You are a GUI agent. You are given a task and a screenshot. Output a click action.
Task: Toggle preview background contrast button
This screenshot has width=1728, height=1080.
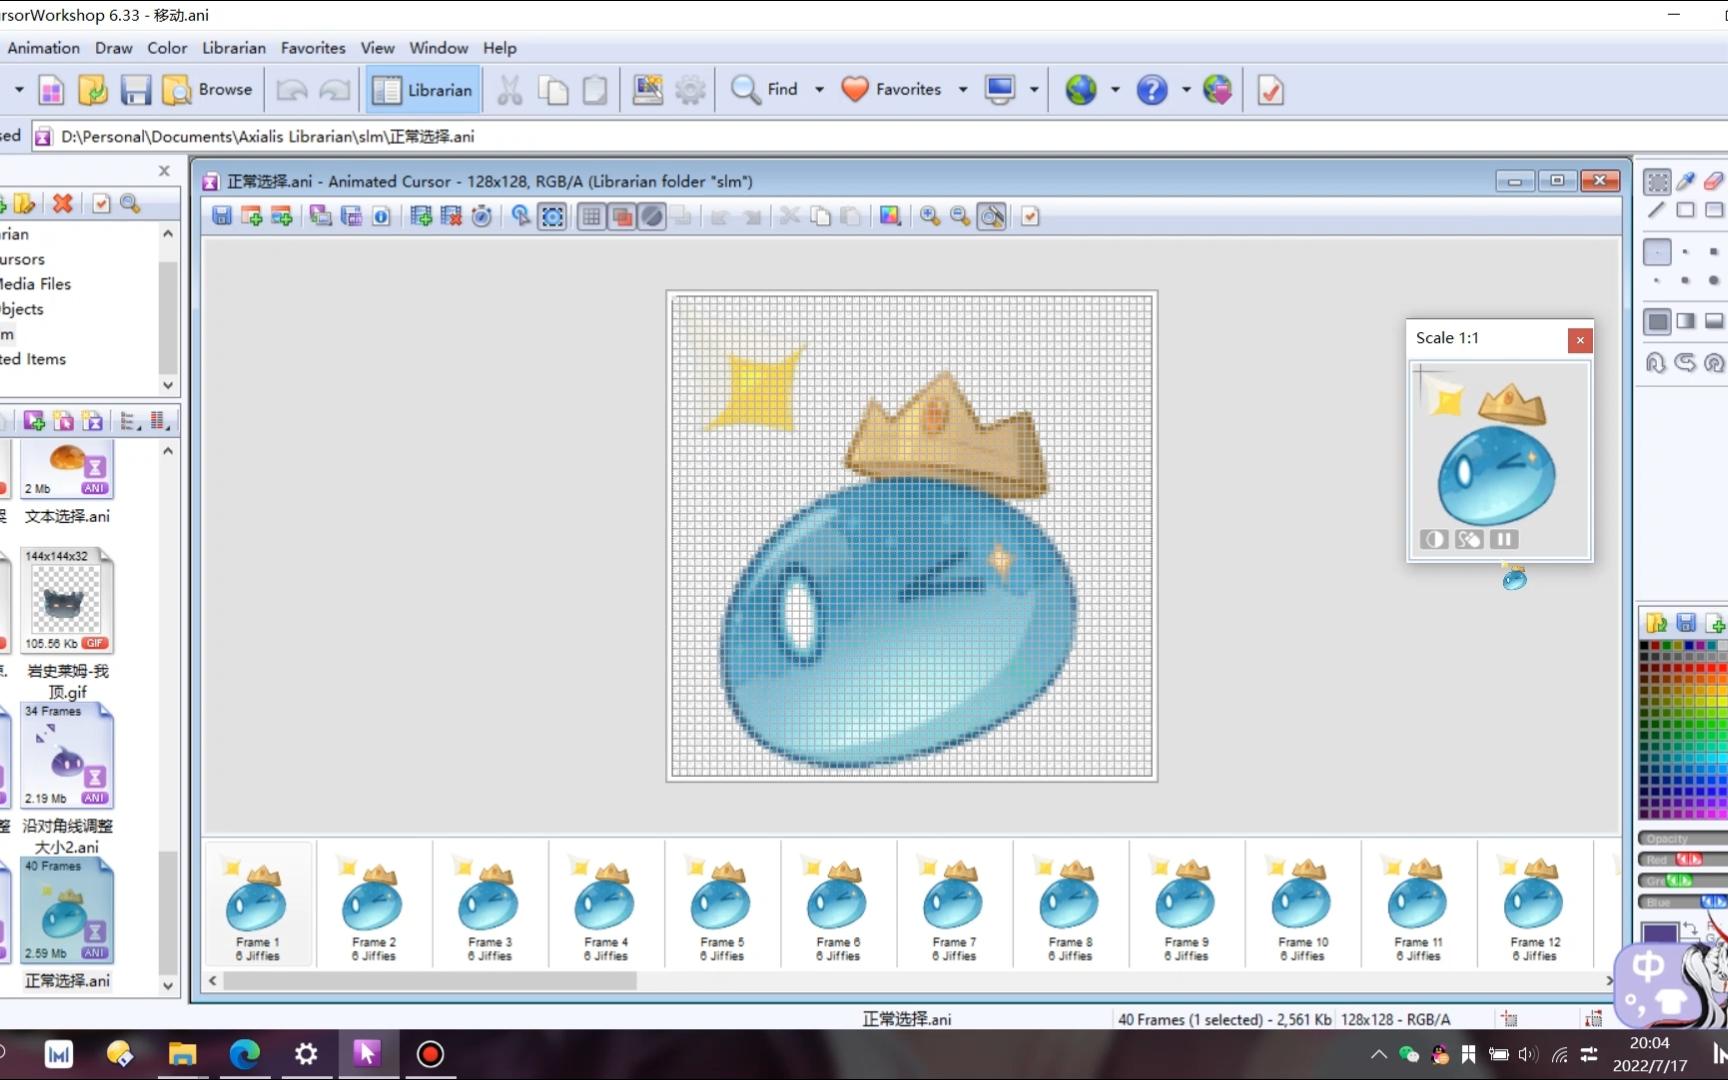point(1434,540)
